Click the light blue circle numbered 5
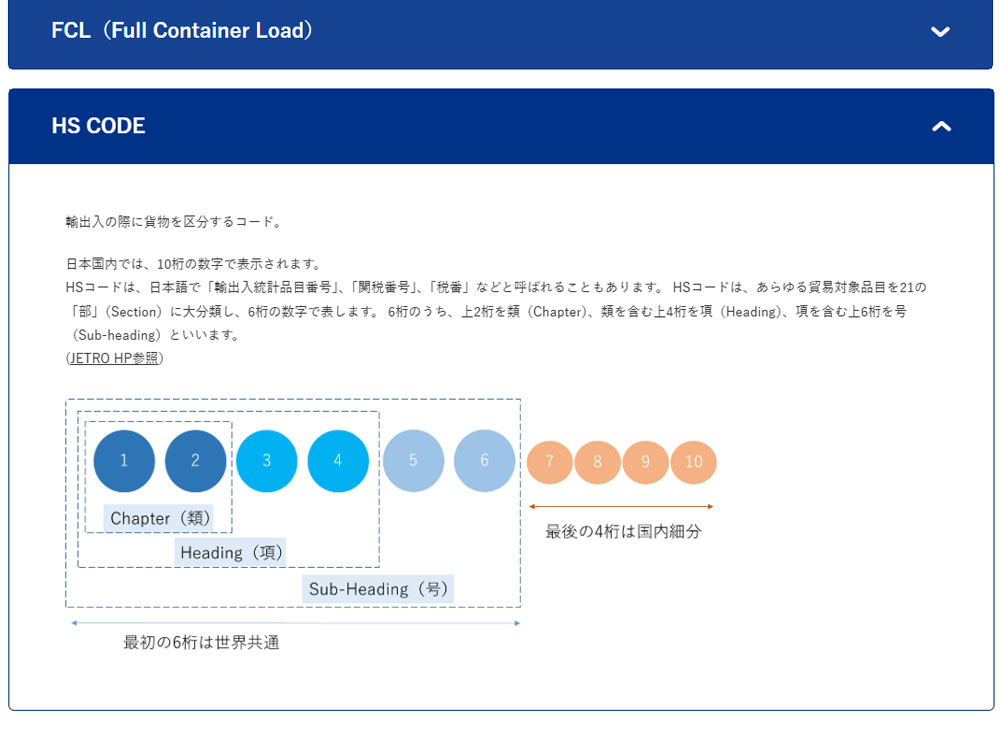 click(x=413, y=460)
